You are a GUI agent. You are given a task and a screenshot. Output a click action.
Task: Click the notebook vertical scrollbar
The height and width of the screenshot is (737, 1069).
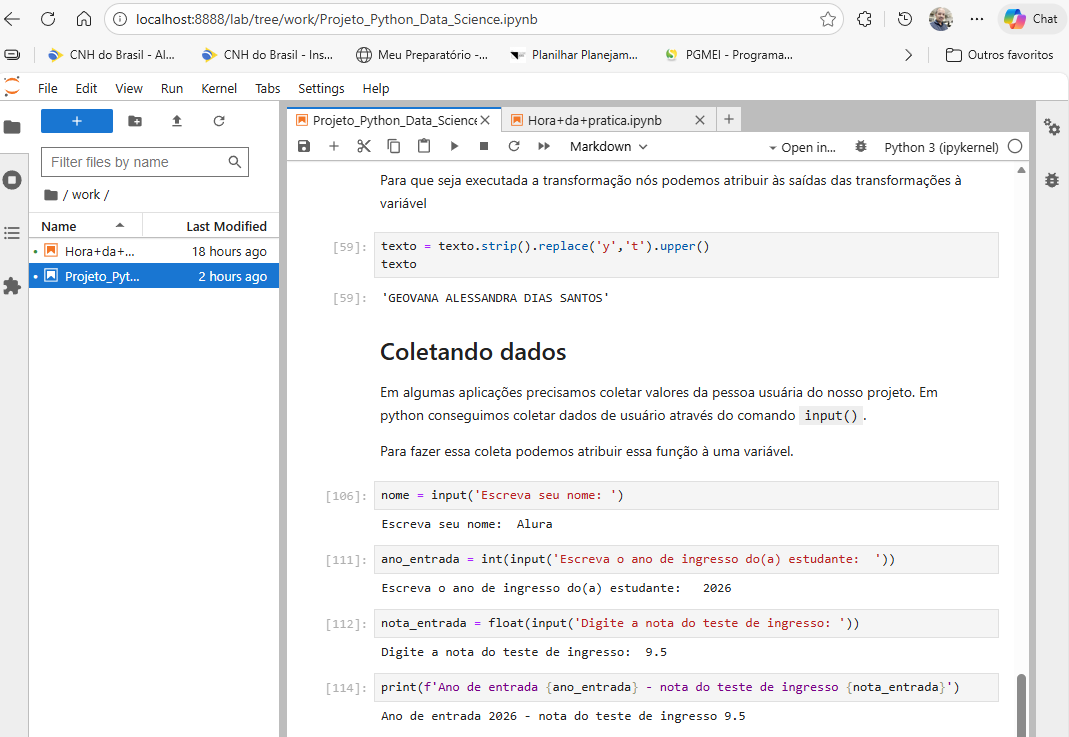pos(1021,703)
